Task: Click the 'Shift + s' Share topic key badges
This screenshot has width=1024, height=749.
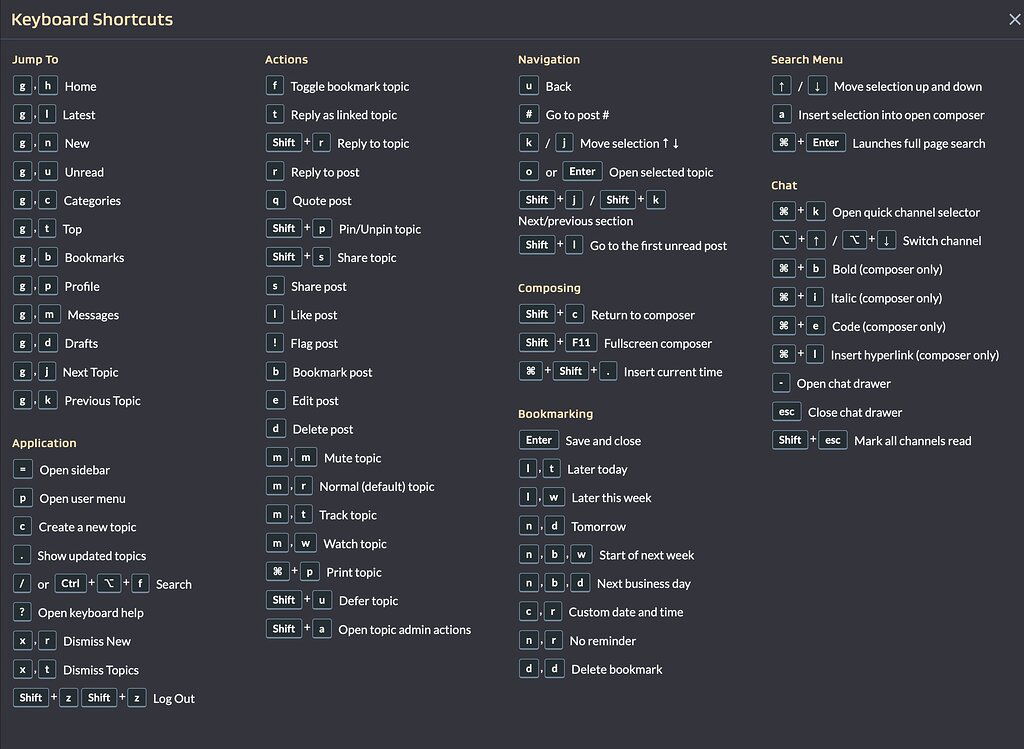Action: [x=297, y=257]
